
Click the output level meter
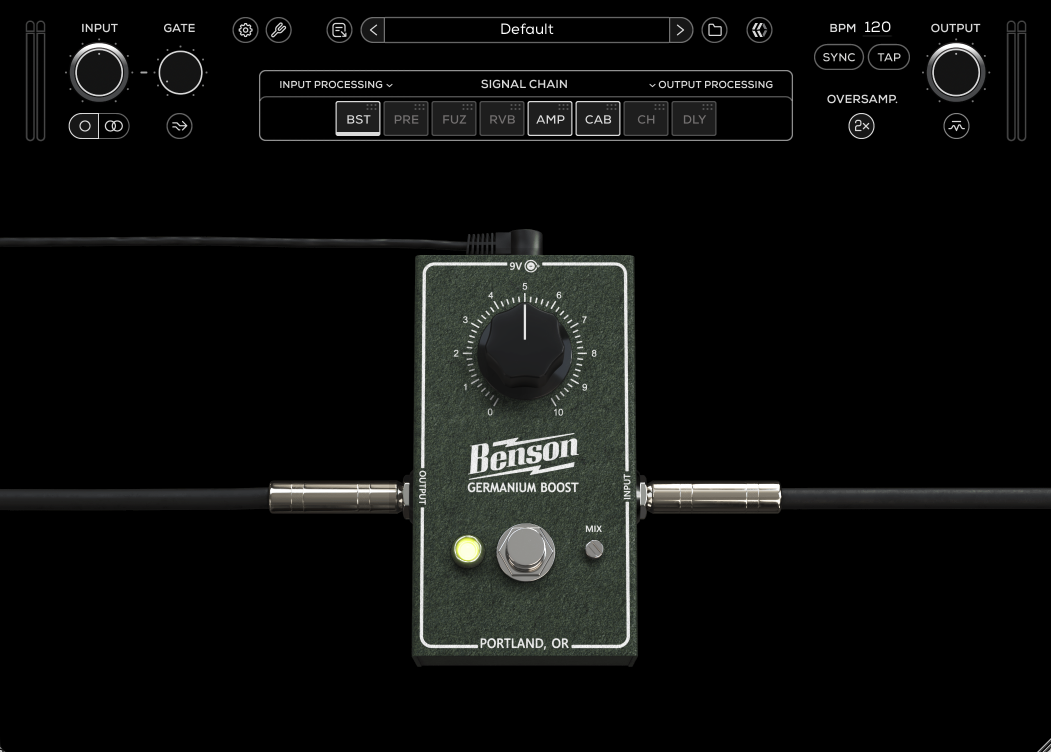click(x=1016, y=81)
